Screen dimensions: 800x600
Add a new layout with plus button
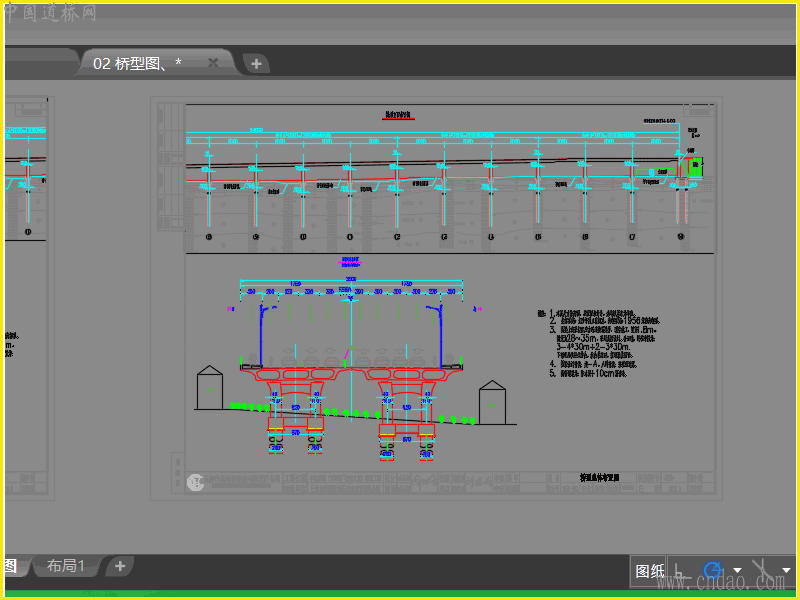pos(120,566)
